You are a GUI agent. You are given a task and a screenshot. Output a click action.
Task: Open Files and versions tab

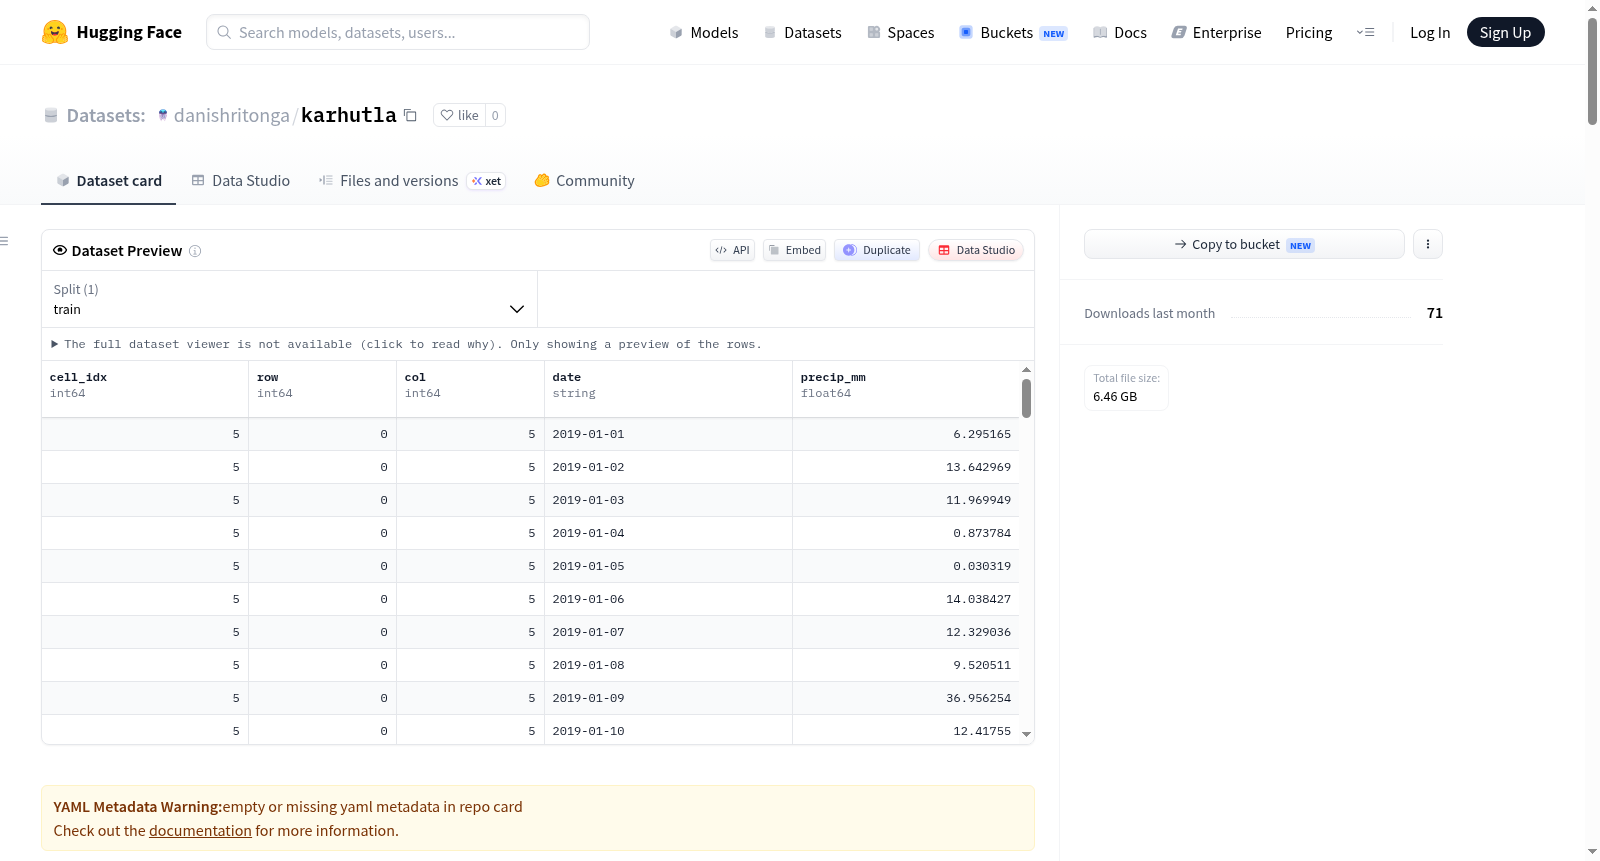[x=412, y=181]
